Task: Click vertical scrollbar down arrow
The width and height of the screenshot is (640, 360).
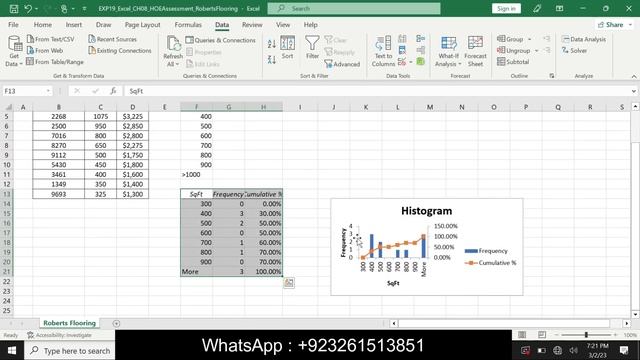Action: coord(635,314)
